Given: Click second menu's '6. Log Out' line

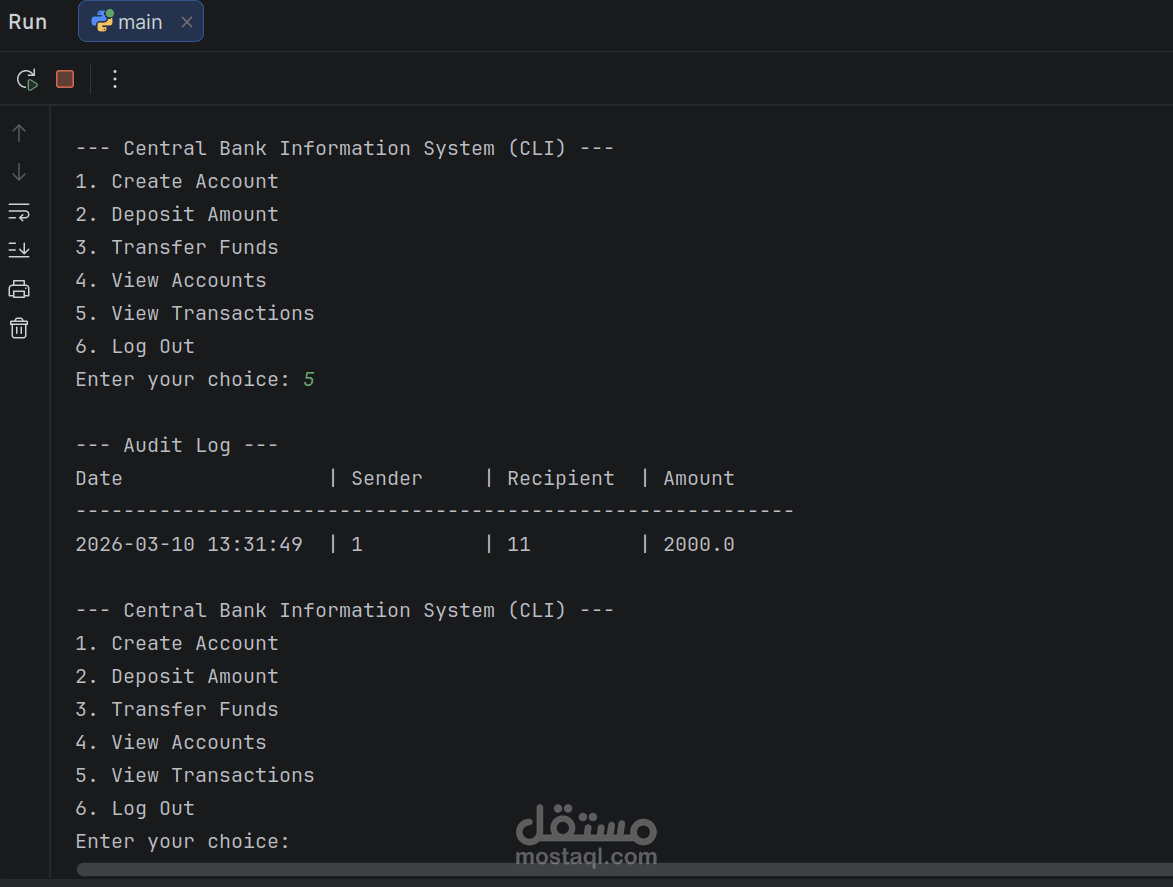Looking at the screenshot, I should 135,809.
